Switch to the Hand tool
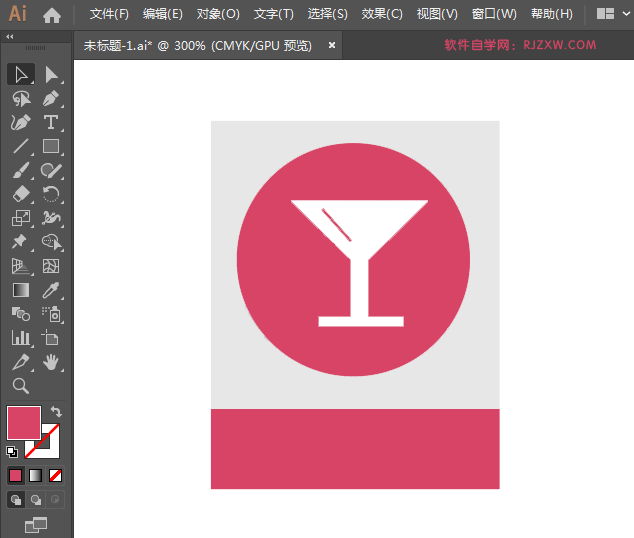634x538 pixels. tap(51, 362)
